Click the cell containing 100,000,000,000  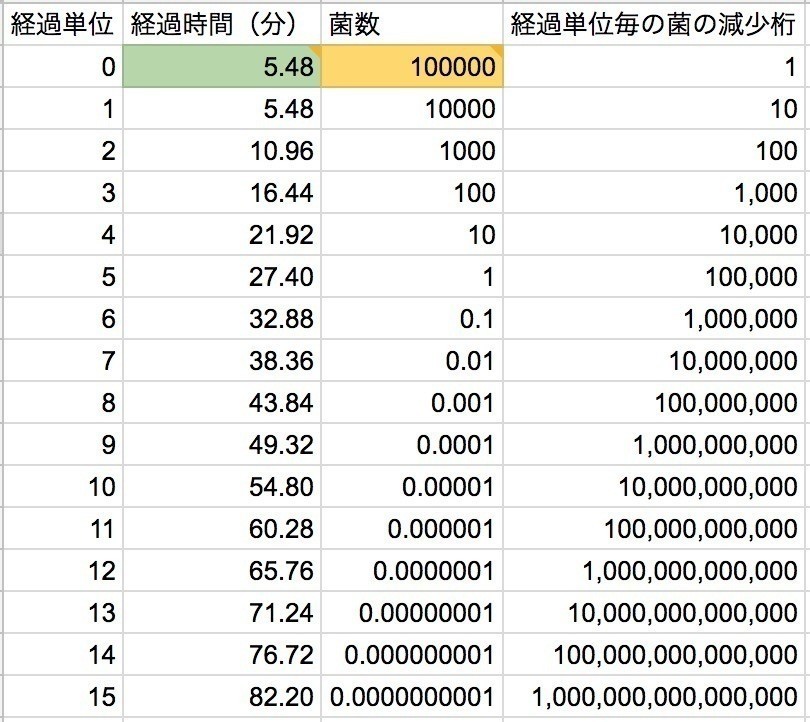(655, 529)
